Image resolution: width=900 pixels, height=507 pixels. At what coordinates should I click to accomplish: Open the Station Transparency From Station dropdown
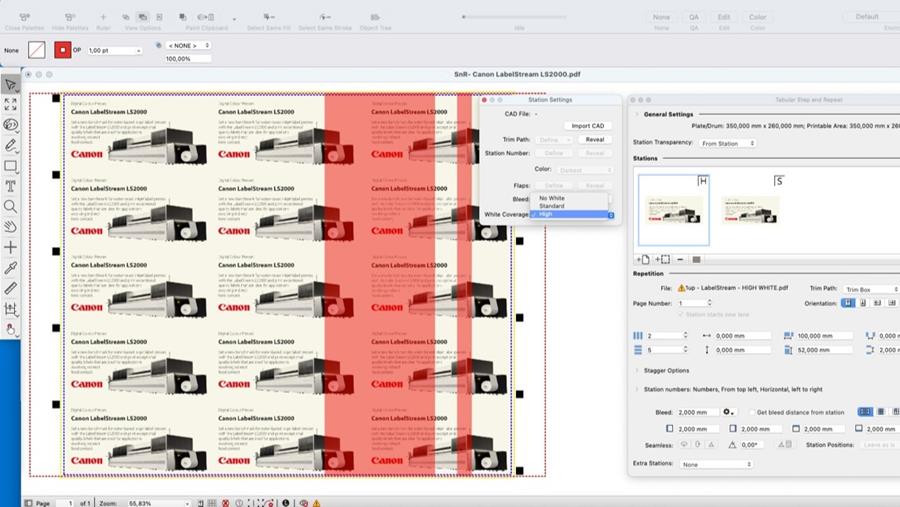tap(727, 144)
